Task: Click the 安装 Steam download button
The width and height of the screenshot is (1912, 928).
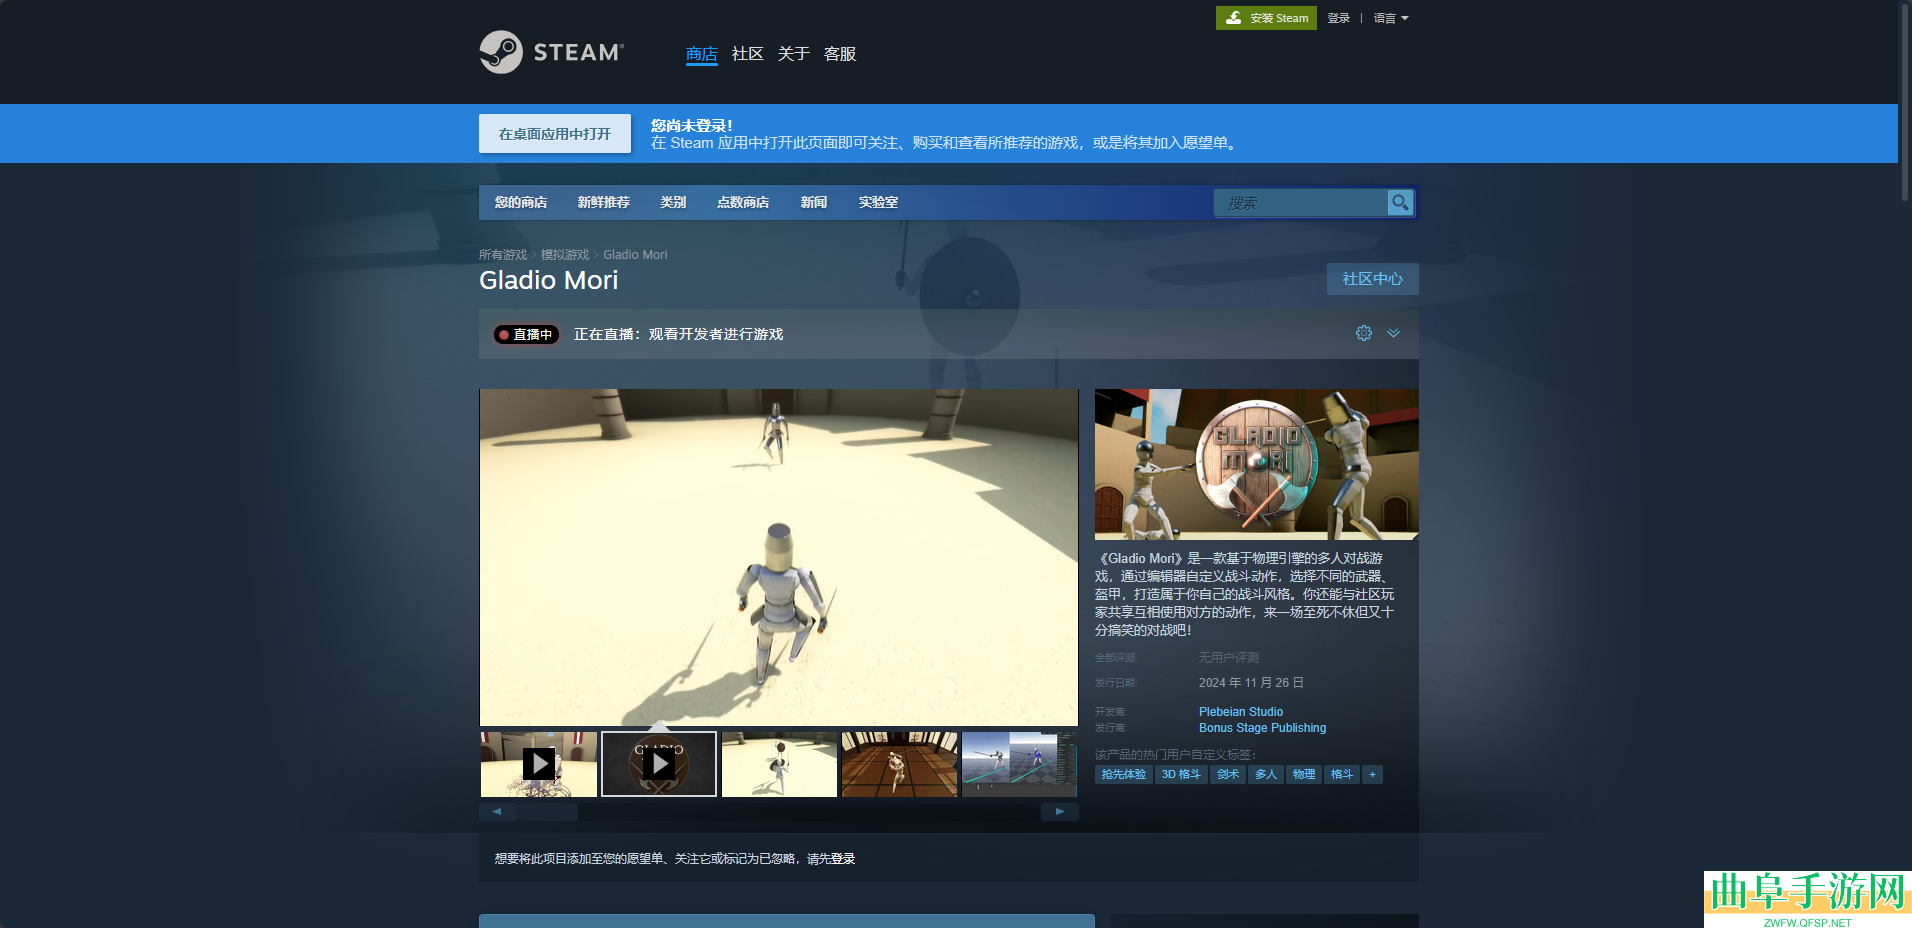Action: [1266, 18]
